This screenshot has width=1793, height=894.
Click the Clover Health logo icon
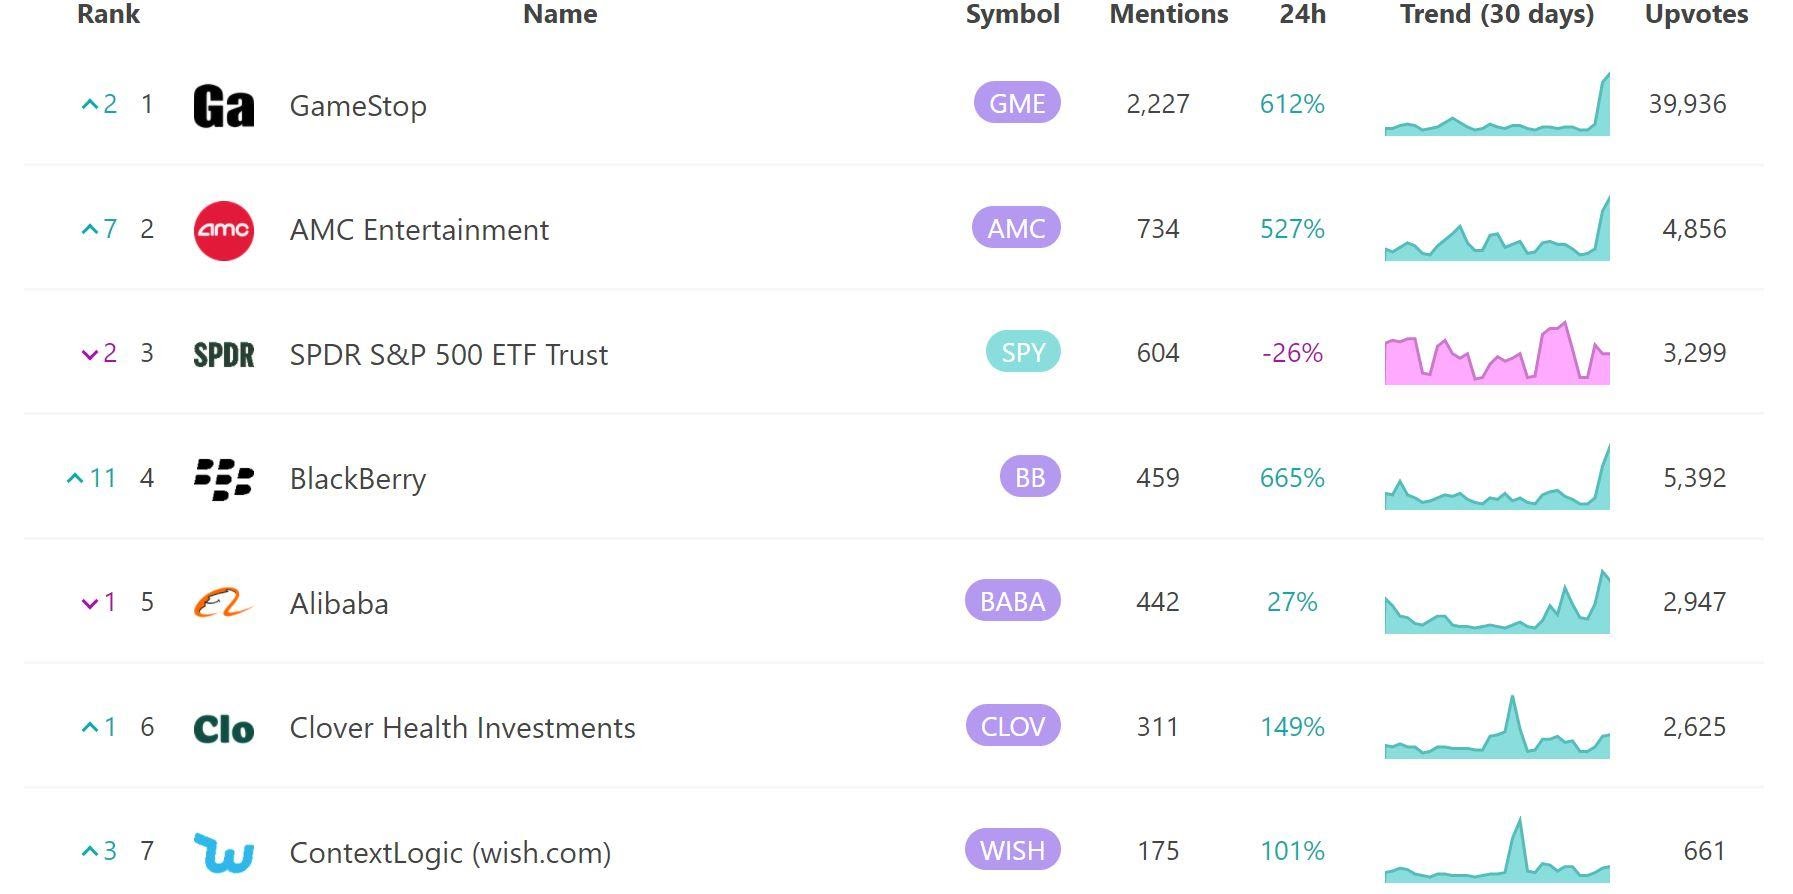point(223,729)
